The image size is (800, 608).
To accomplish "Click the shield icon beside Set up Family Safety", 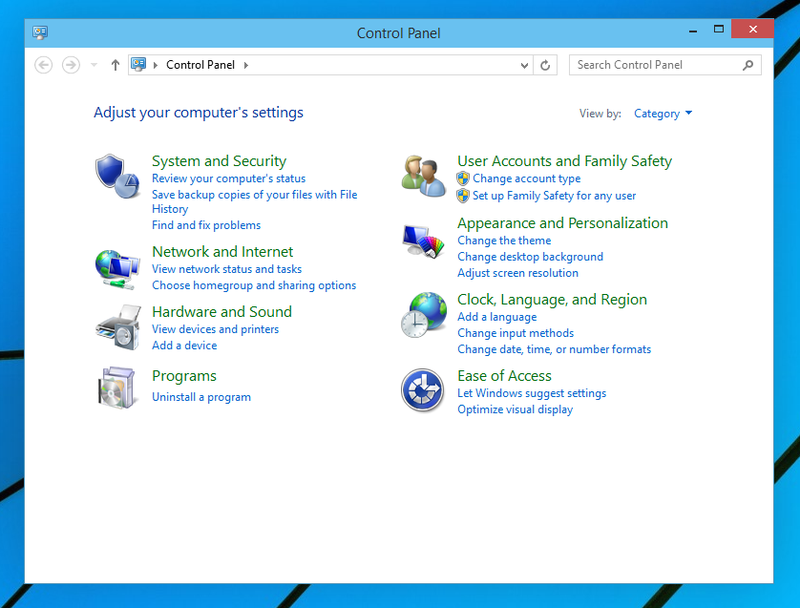I will point(463,196).
